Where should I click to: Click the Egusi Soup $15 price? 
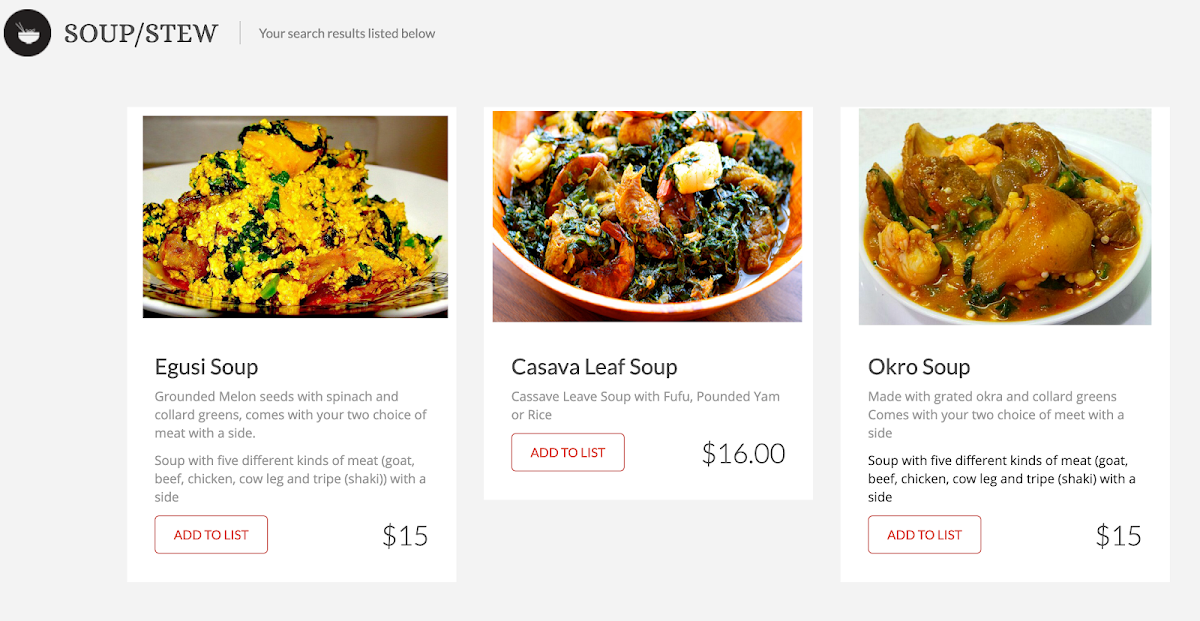(x=405, y=536)
